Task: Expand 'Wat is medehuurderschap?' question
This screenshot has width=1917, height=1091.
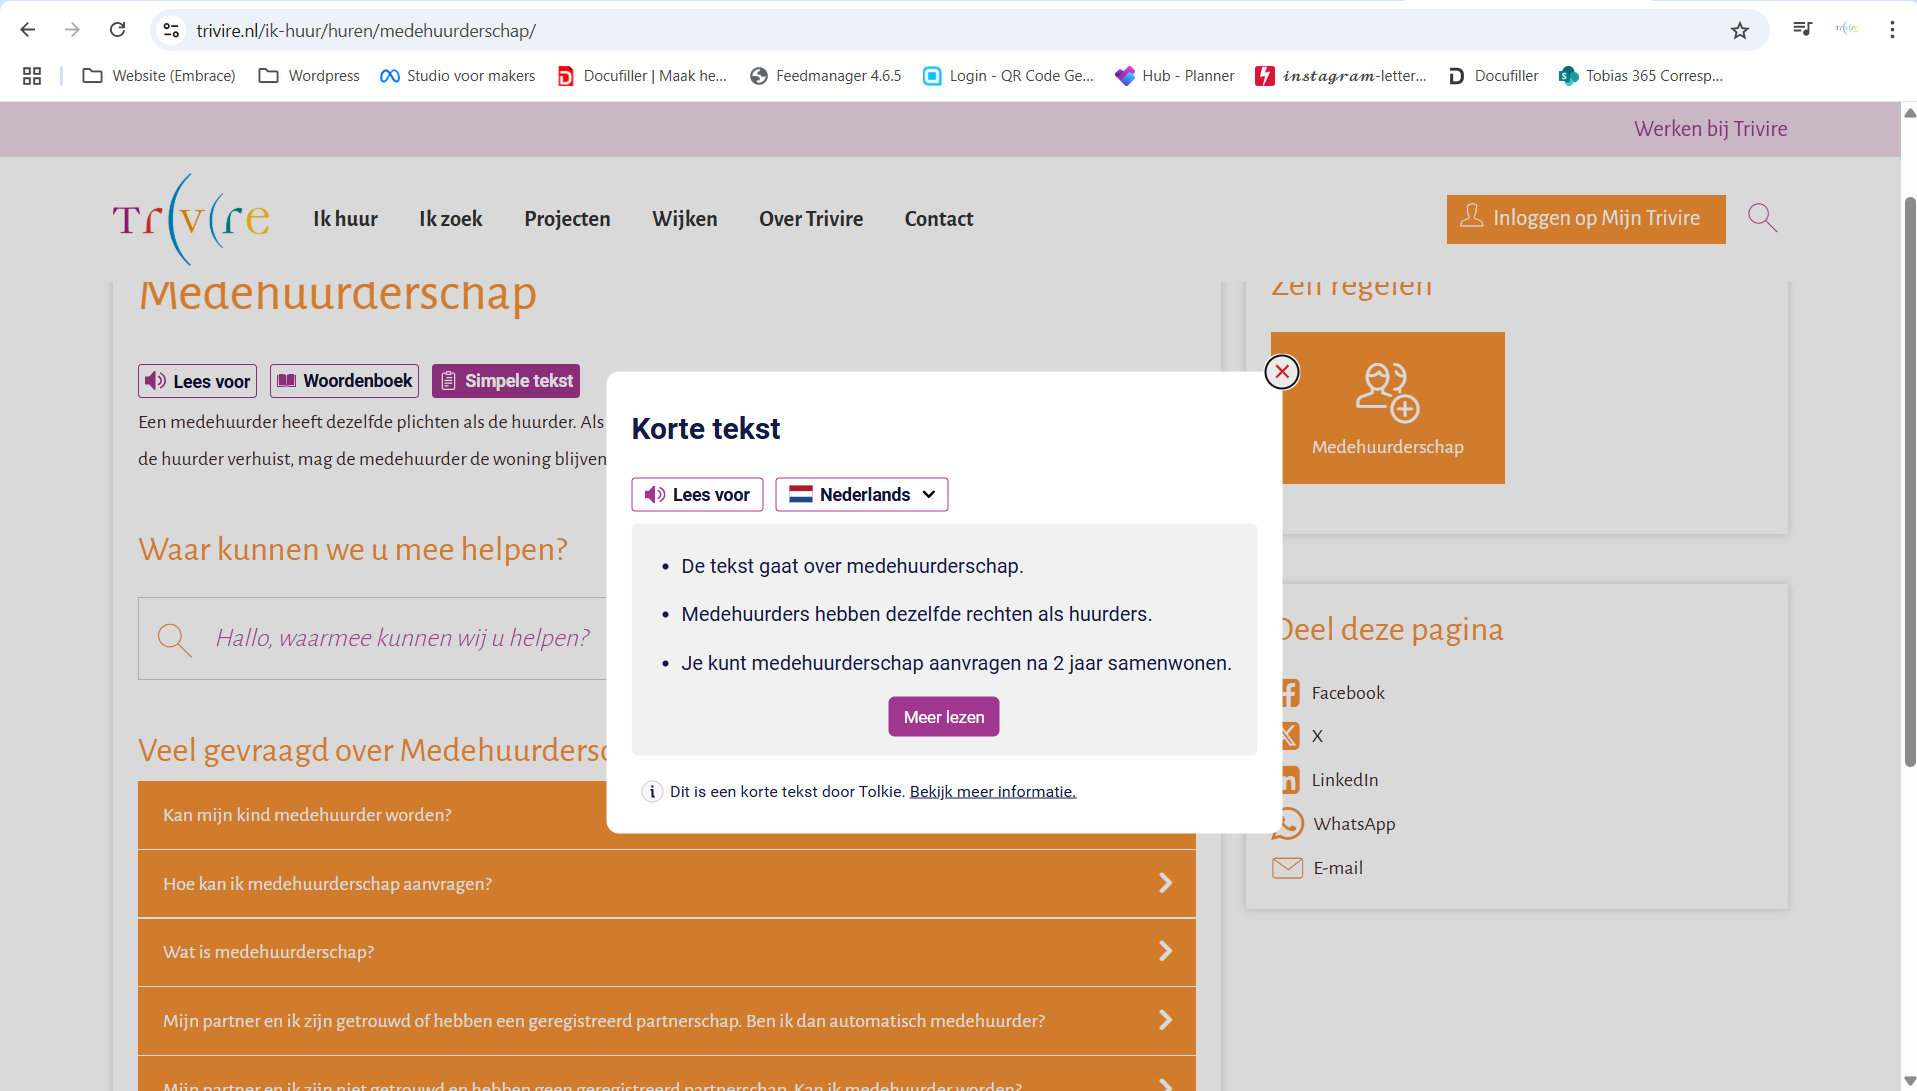Action: pos(666,952)
